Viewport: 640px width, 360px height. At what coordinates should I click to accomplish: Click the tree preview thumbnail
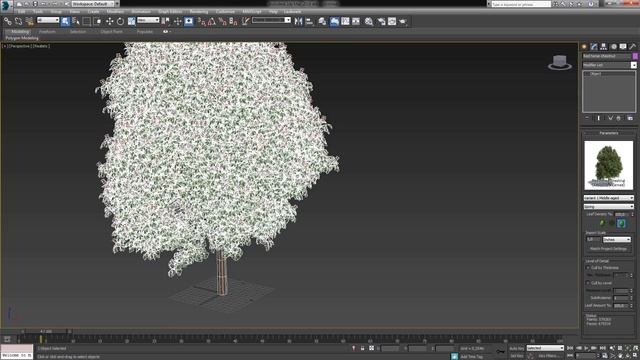(x=609, y=165)
